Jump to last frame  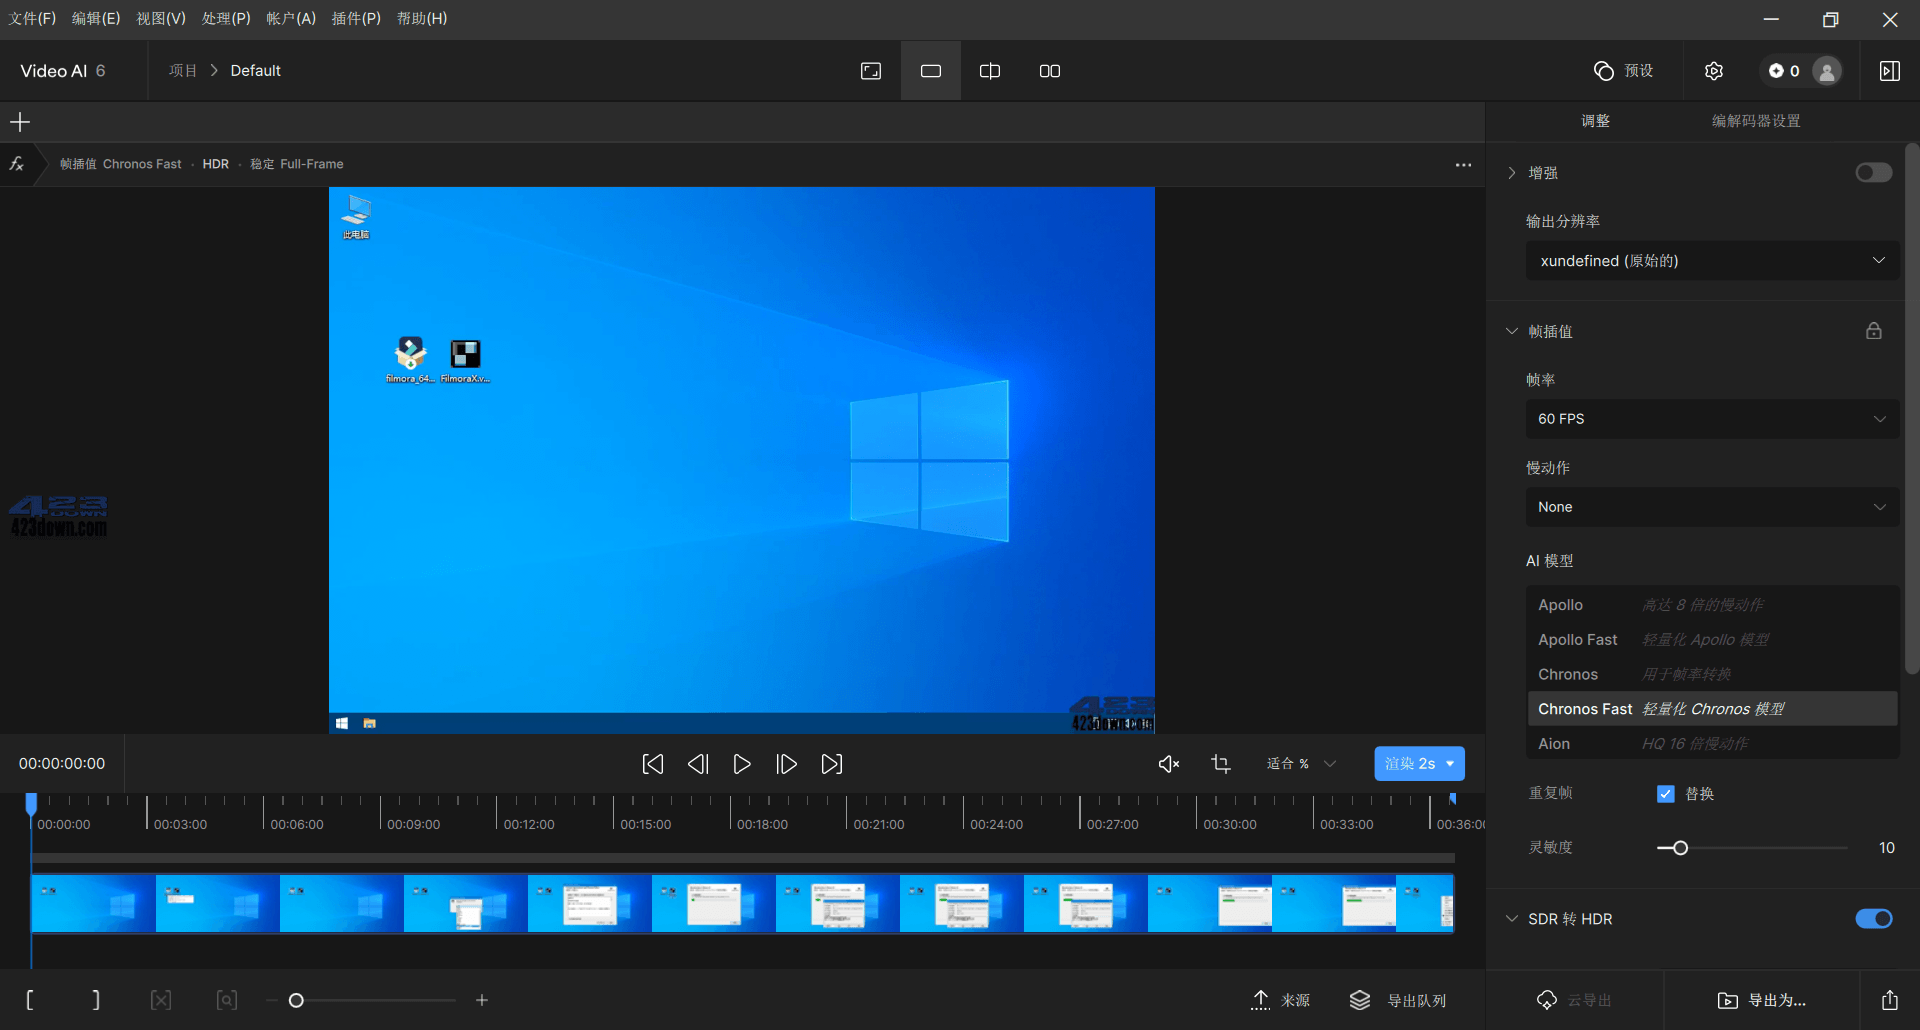coord(832,764)
